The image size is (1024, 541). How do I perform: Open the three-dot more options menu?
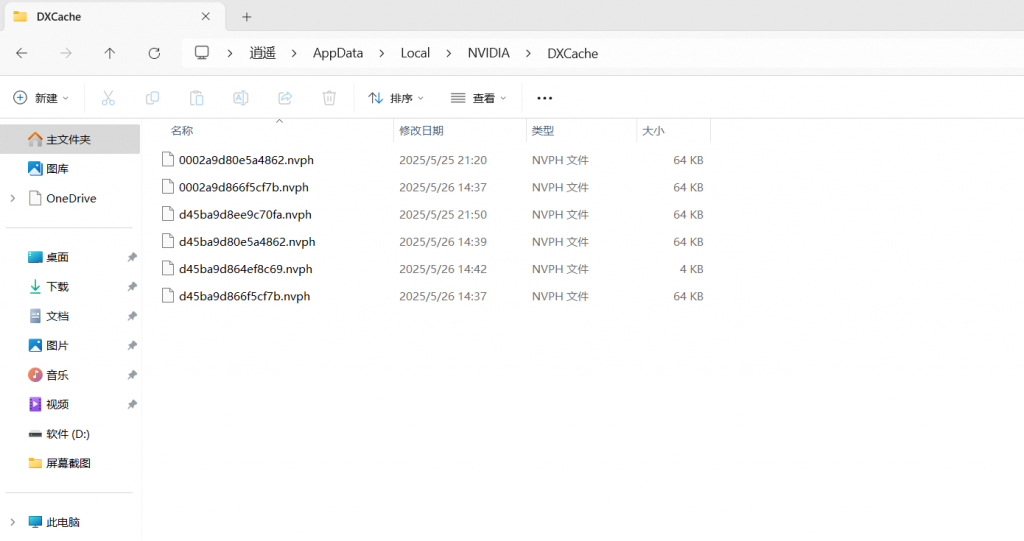tap(544, 98)
